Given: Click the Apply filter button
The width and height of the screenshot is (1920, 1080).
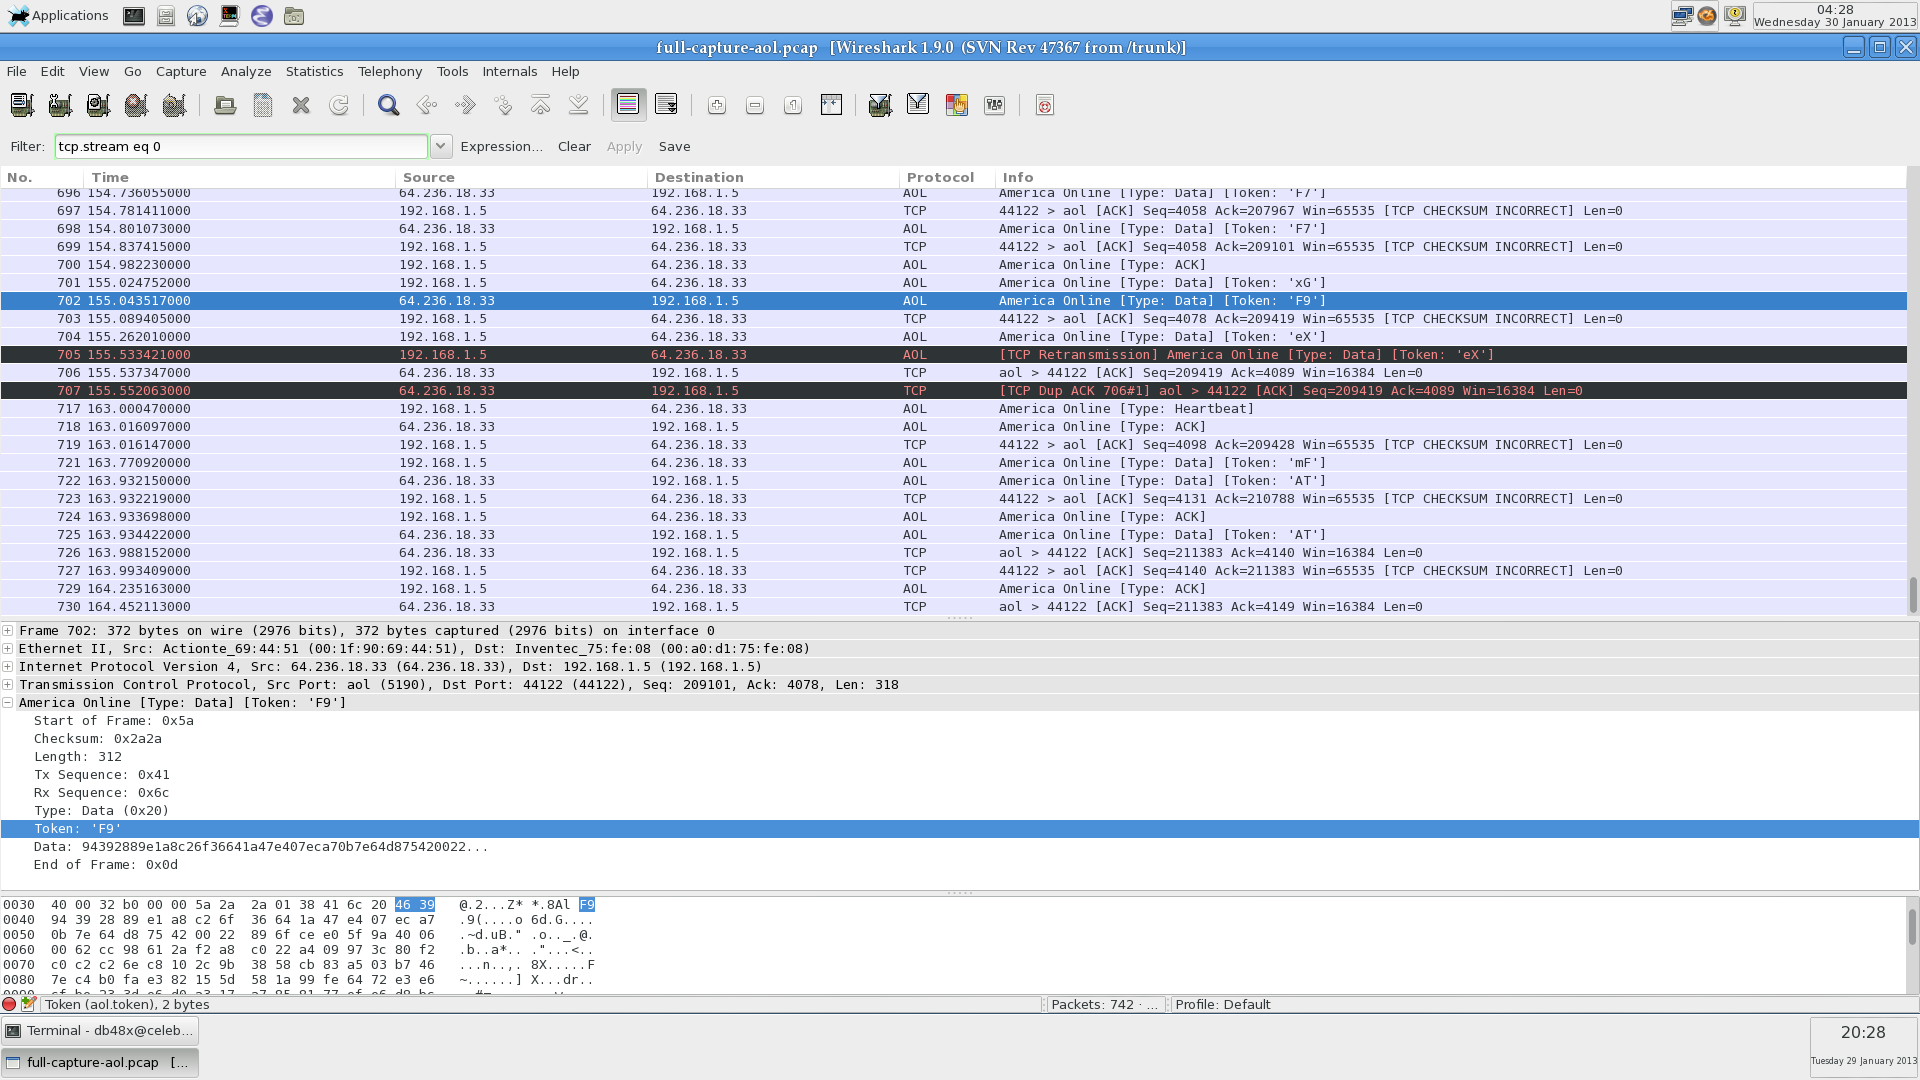Looking at the screenshot, I should (x=624, y=146).
